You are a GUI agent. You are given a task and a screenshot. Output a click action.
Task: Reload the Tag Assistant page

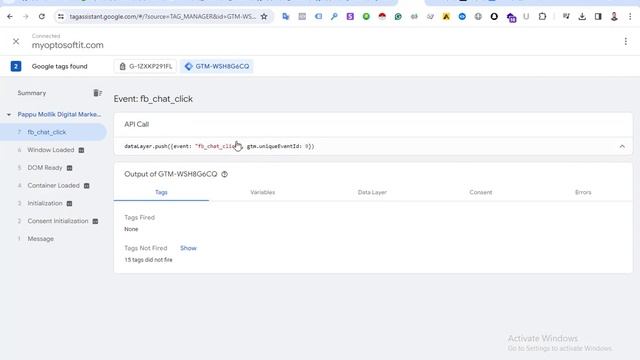(42, 17)
